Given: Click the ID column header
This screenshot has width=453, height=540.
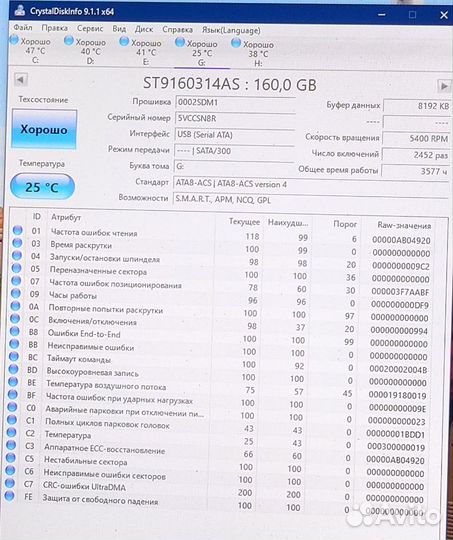Looking at the screenshot, I should pos(37,216).
